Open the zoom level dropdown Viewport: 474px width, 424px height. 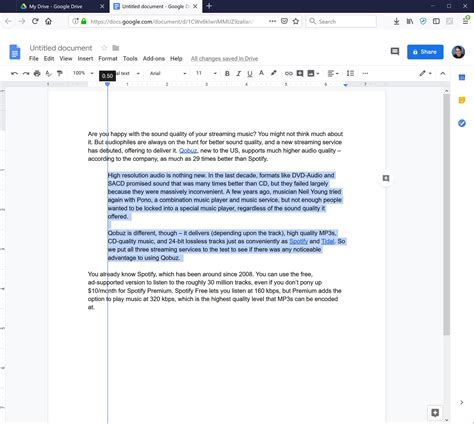[x=83, y=73]
